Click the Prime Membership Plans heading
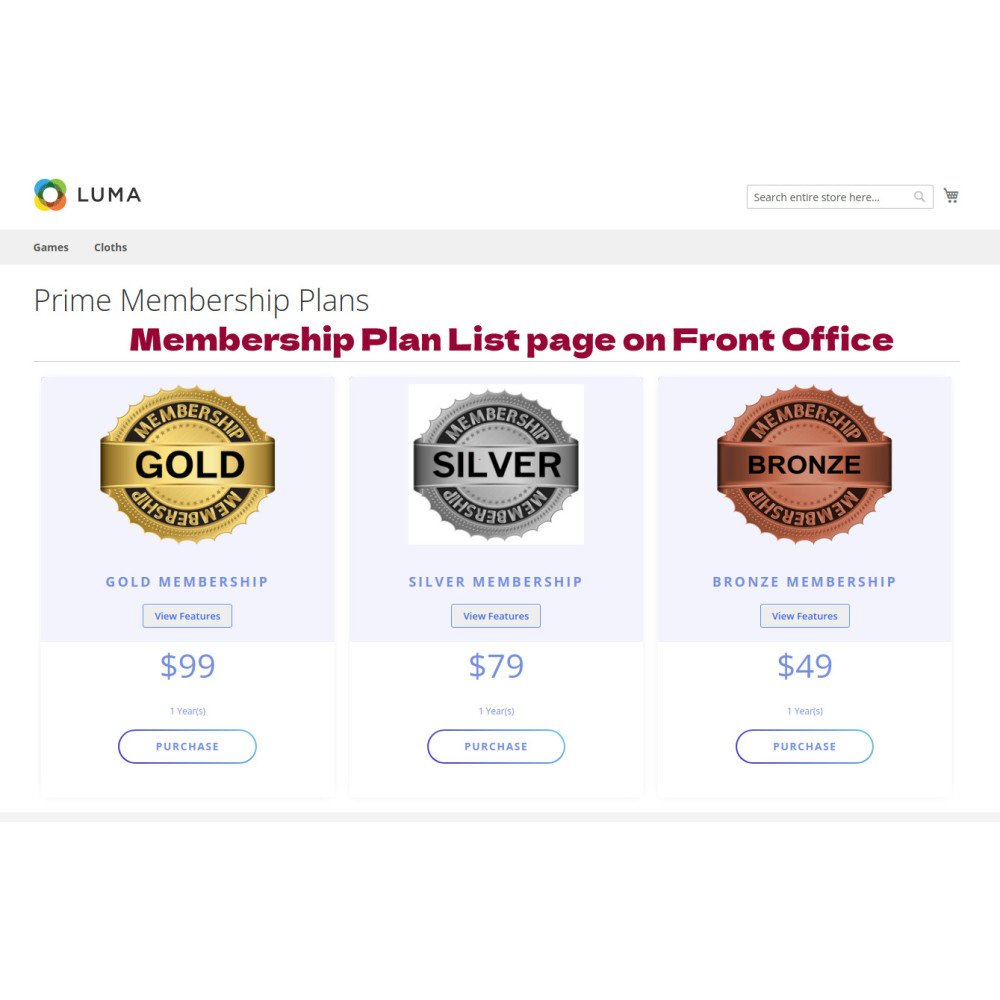This screenshot has height=1000, width=1000. coord(202,301)
